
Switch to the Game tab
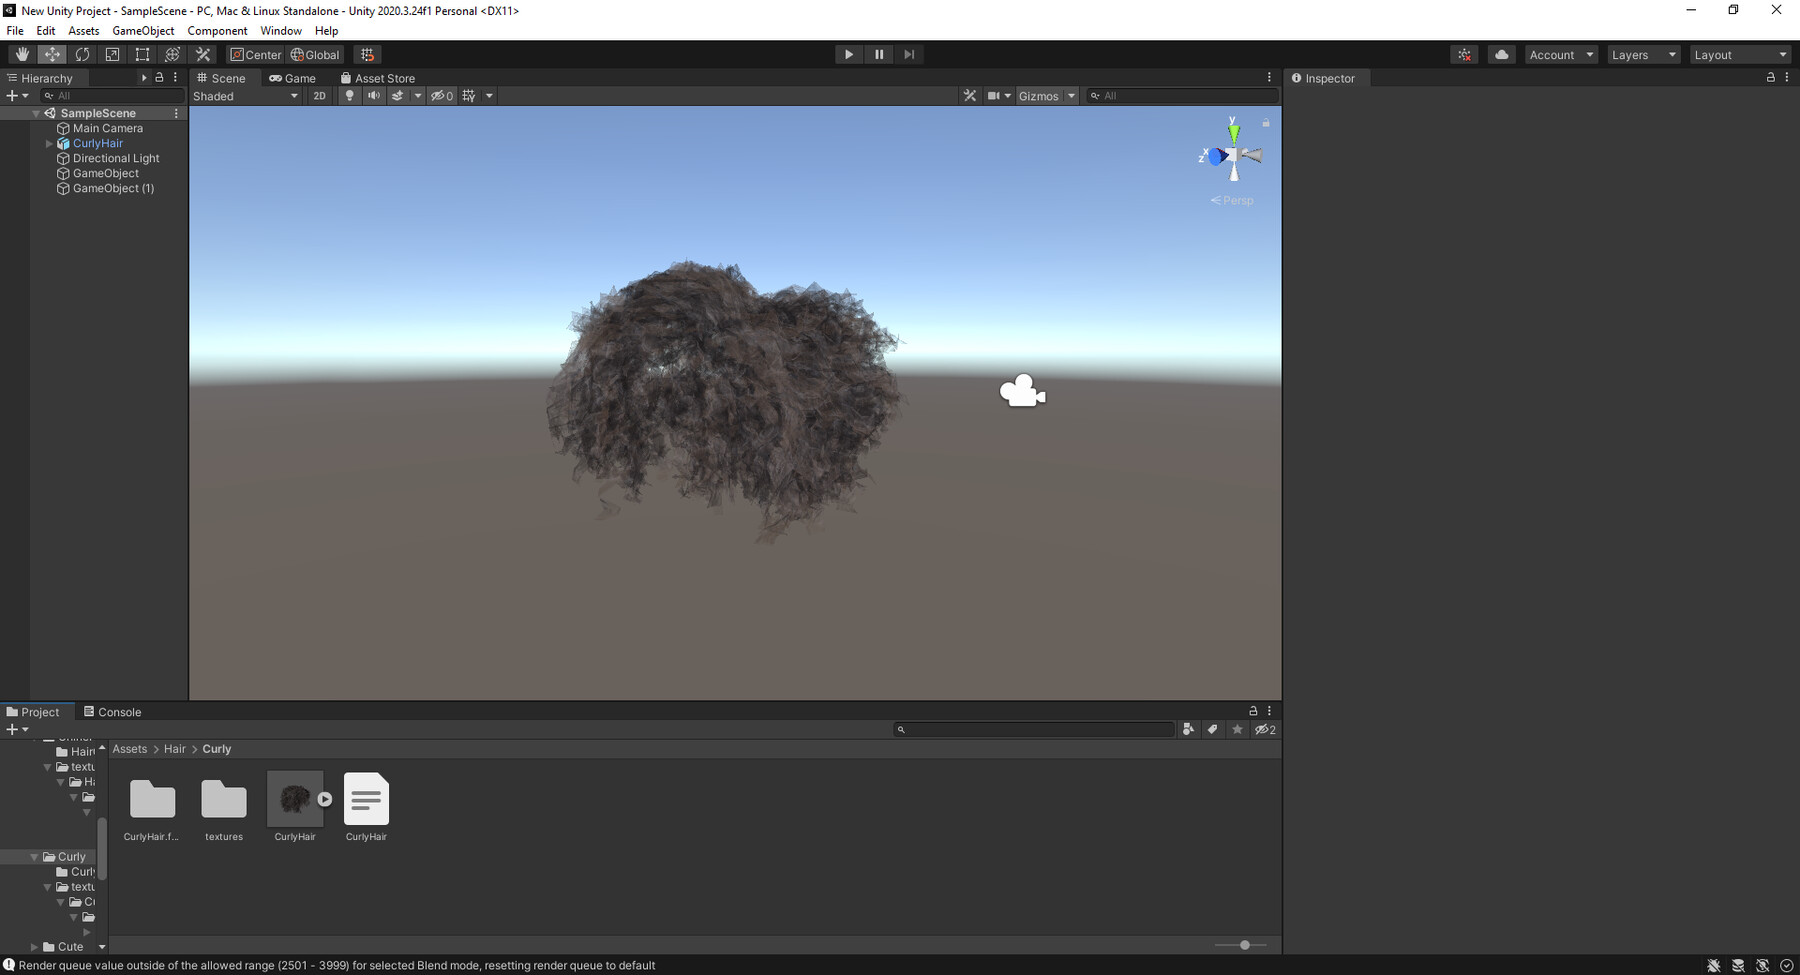click(292, 78)
